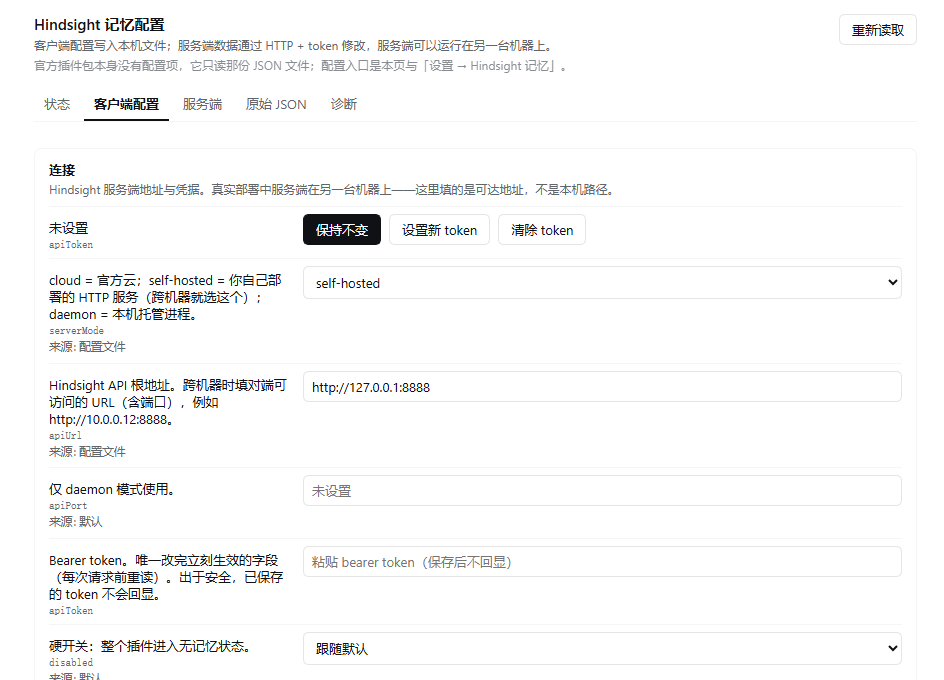Screen dimensions: 944x680
Task: Click the 来源: 默认 text under apiPort
Action: coord(76,522)
